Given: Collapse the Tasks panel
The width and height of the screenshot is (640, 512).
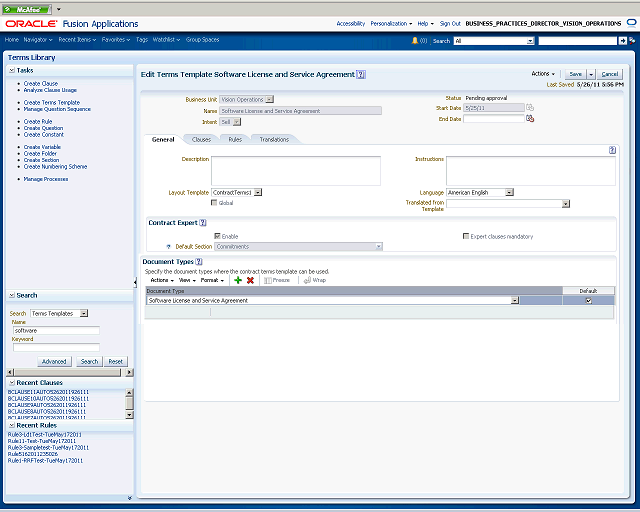Looking at the screenshot, I should click(x=12, y=70).
